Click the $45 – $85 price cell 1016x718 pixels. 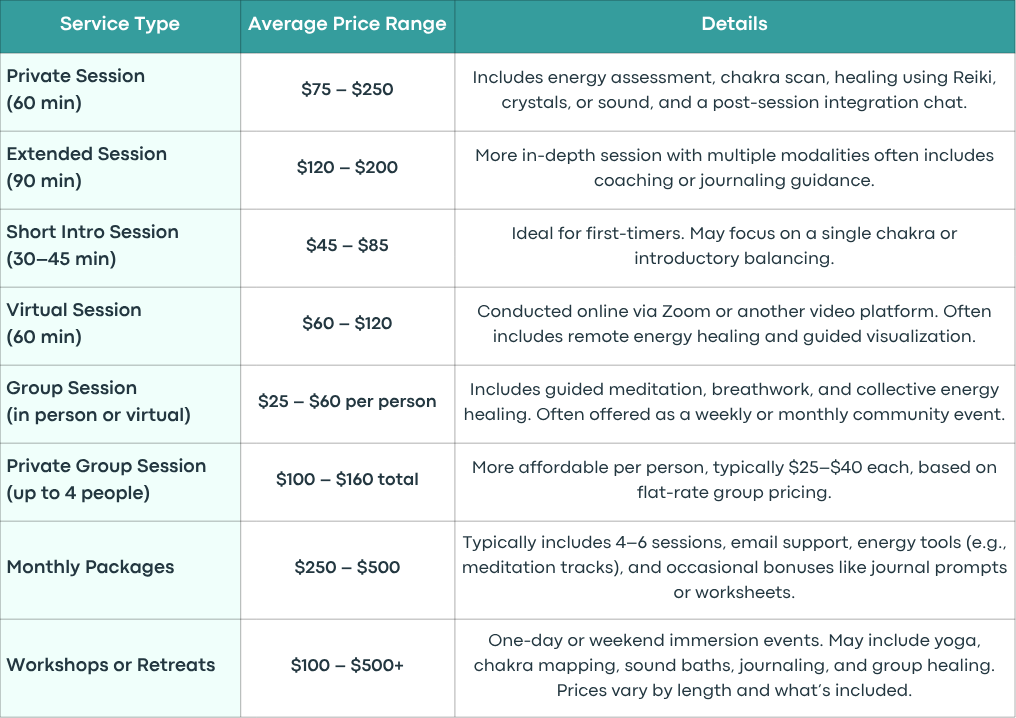click(347, 248)
